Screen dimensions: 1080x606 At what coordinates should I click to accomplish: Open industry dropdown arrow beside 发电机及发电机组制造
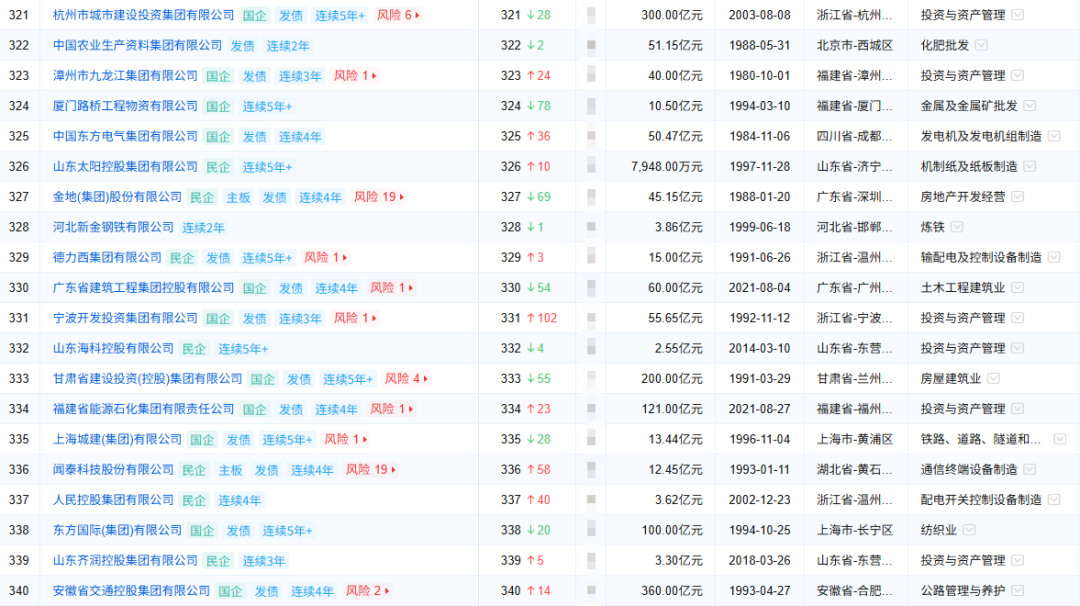(1054, 136)
